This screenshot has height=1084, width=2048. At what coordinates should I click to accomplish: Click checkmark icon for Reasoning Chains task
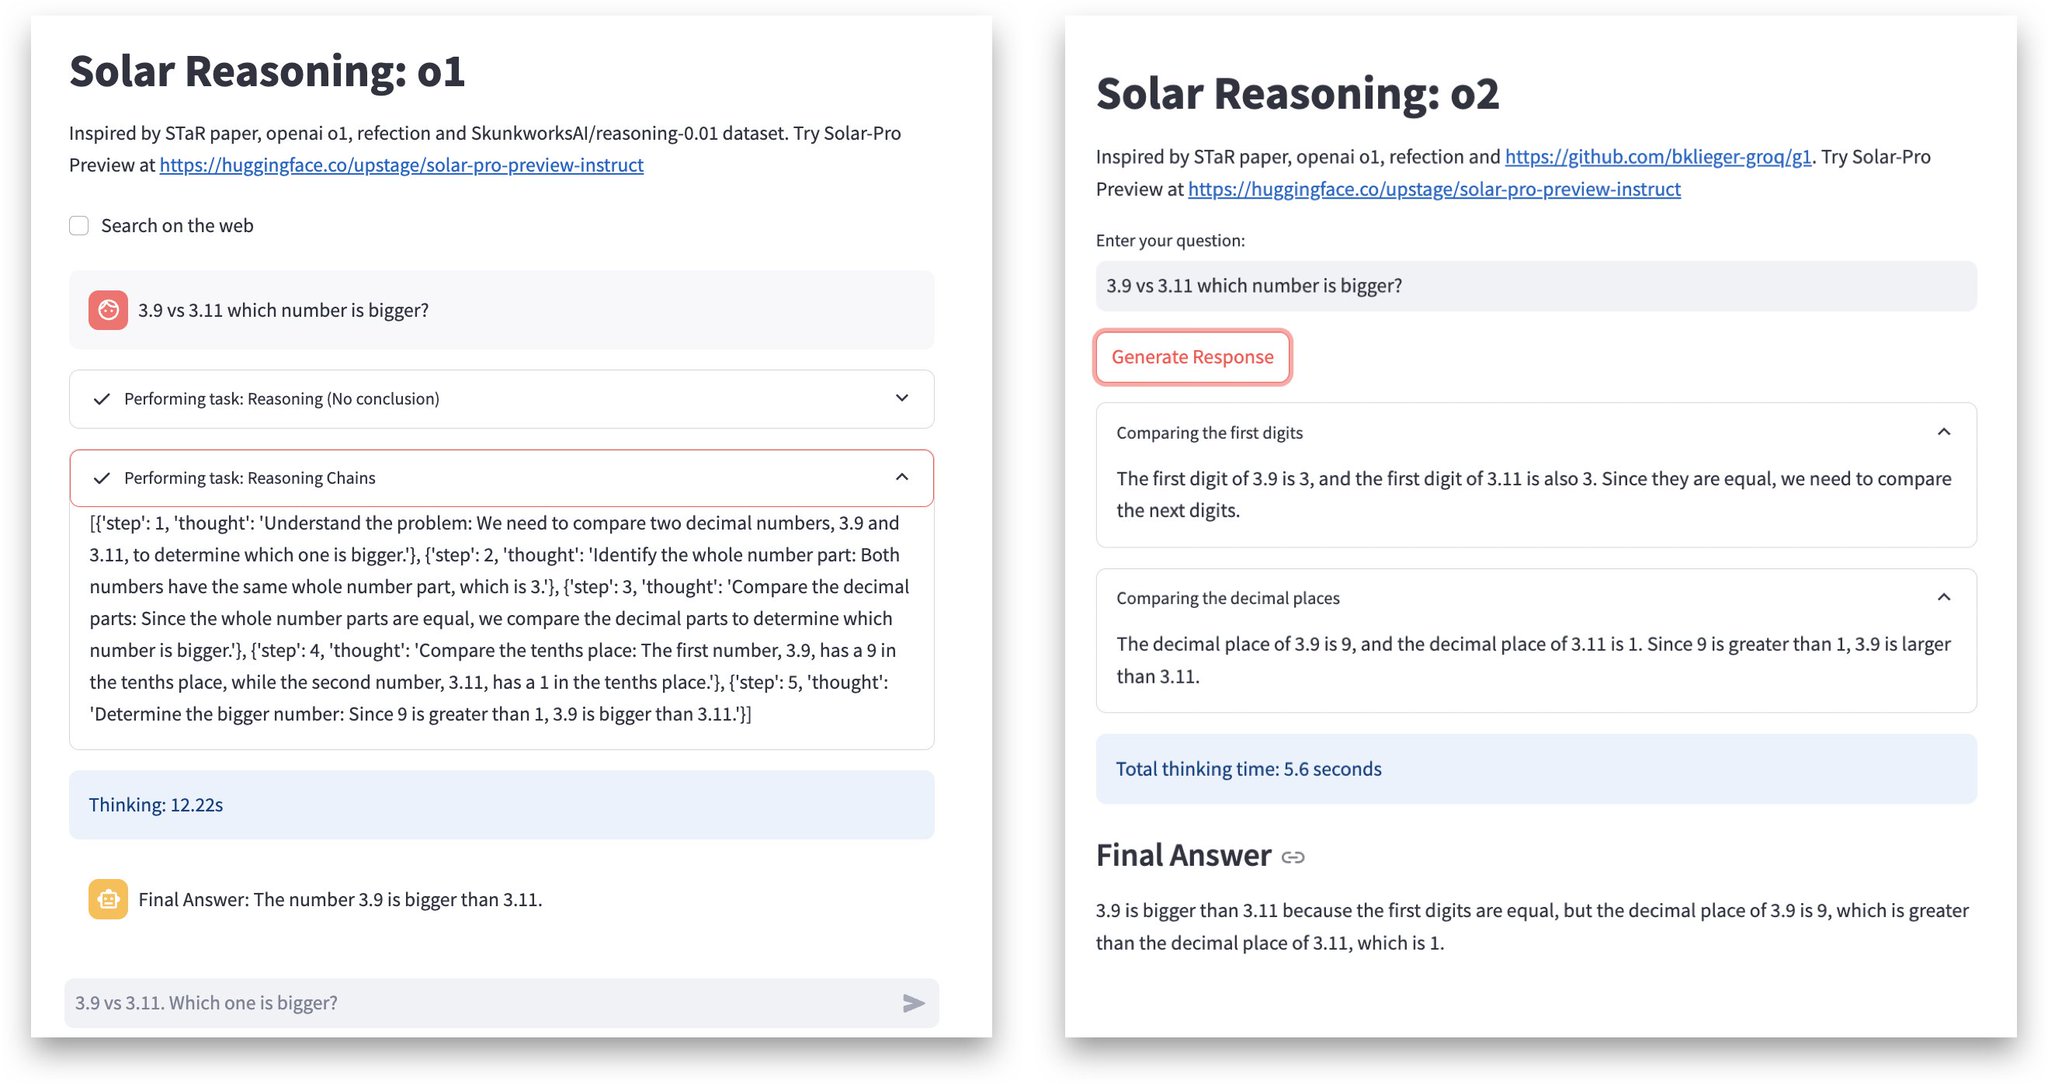tap(101, 478)
